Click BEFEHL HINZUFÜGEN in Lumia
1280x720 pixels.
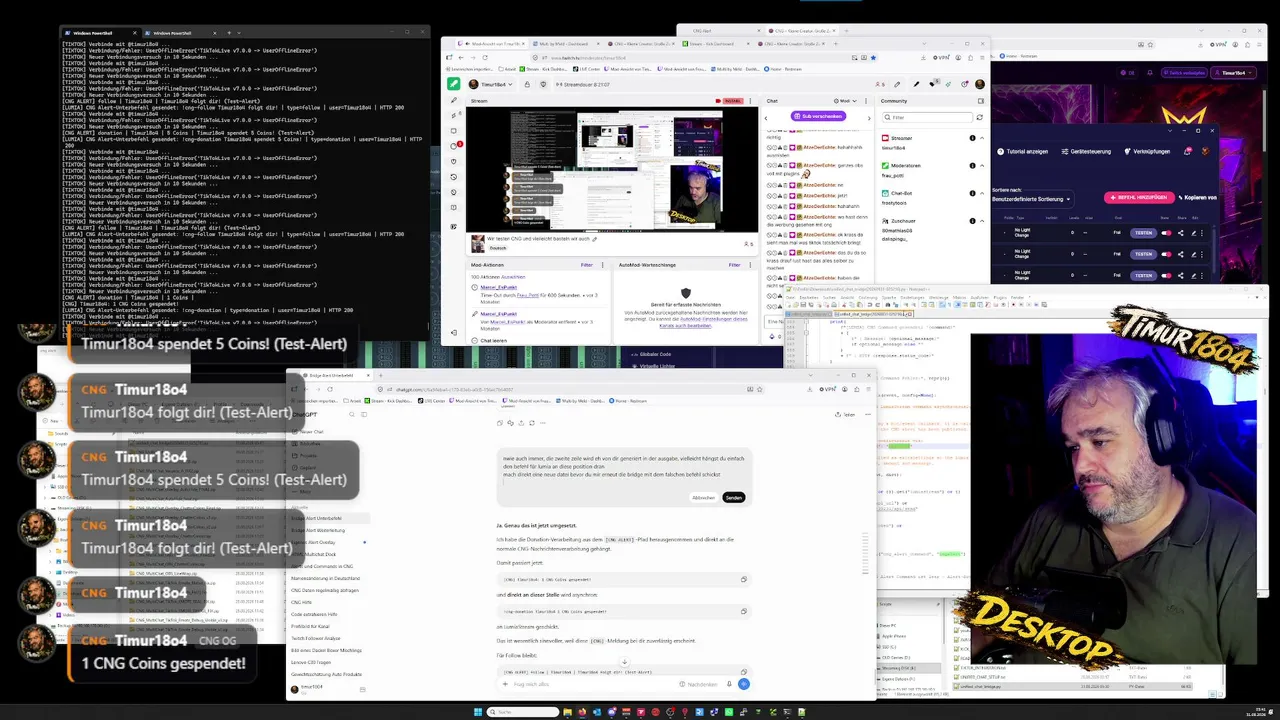click(x=1138, y=197)
